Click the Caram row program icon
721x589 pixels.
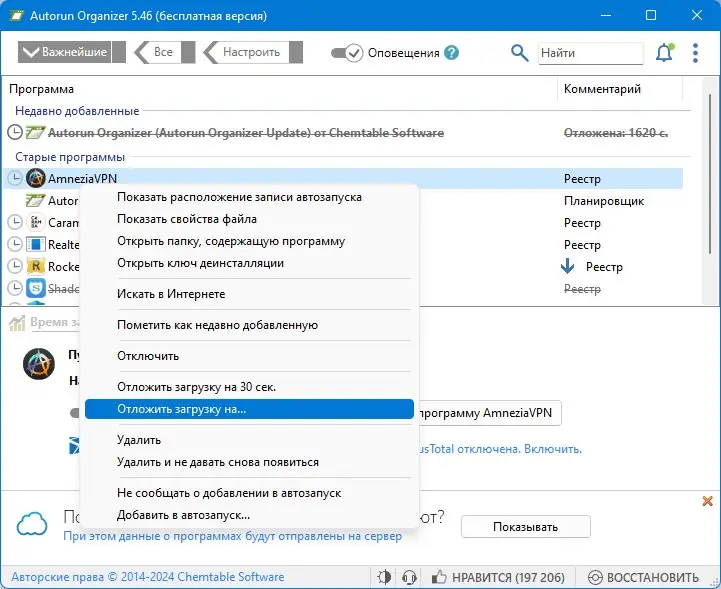tap(35, 222)
